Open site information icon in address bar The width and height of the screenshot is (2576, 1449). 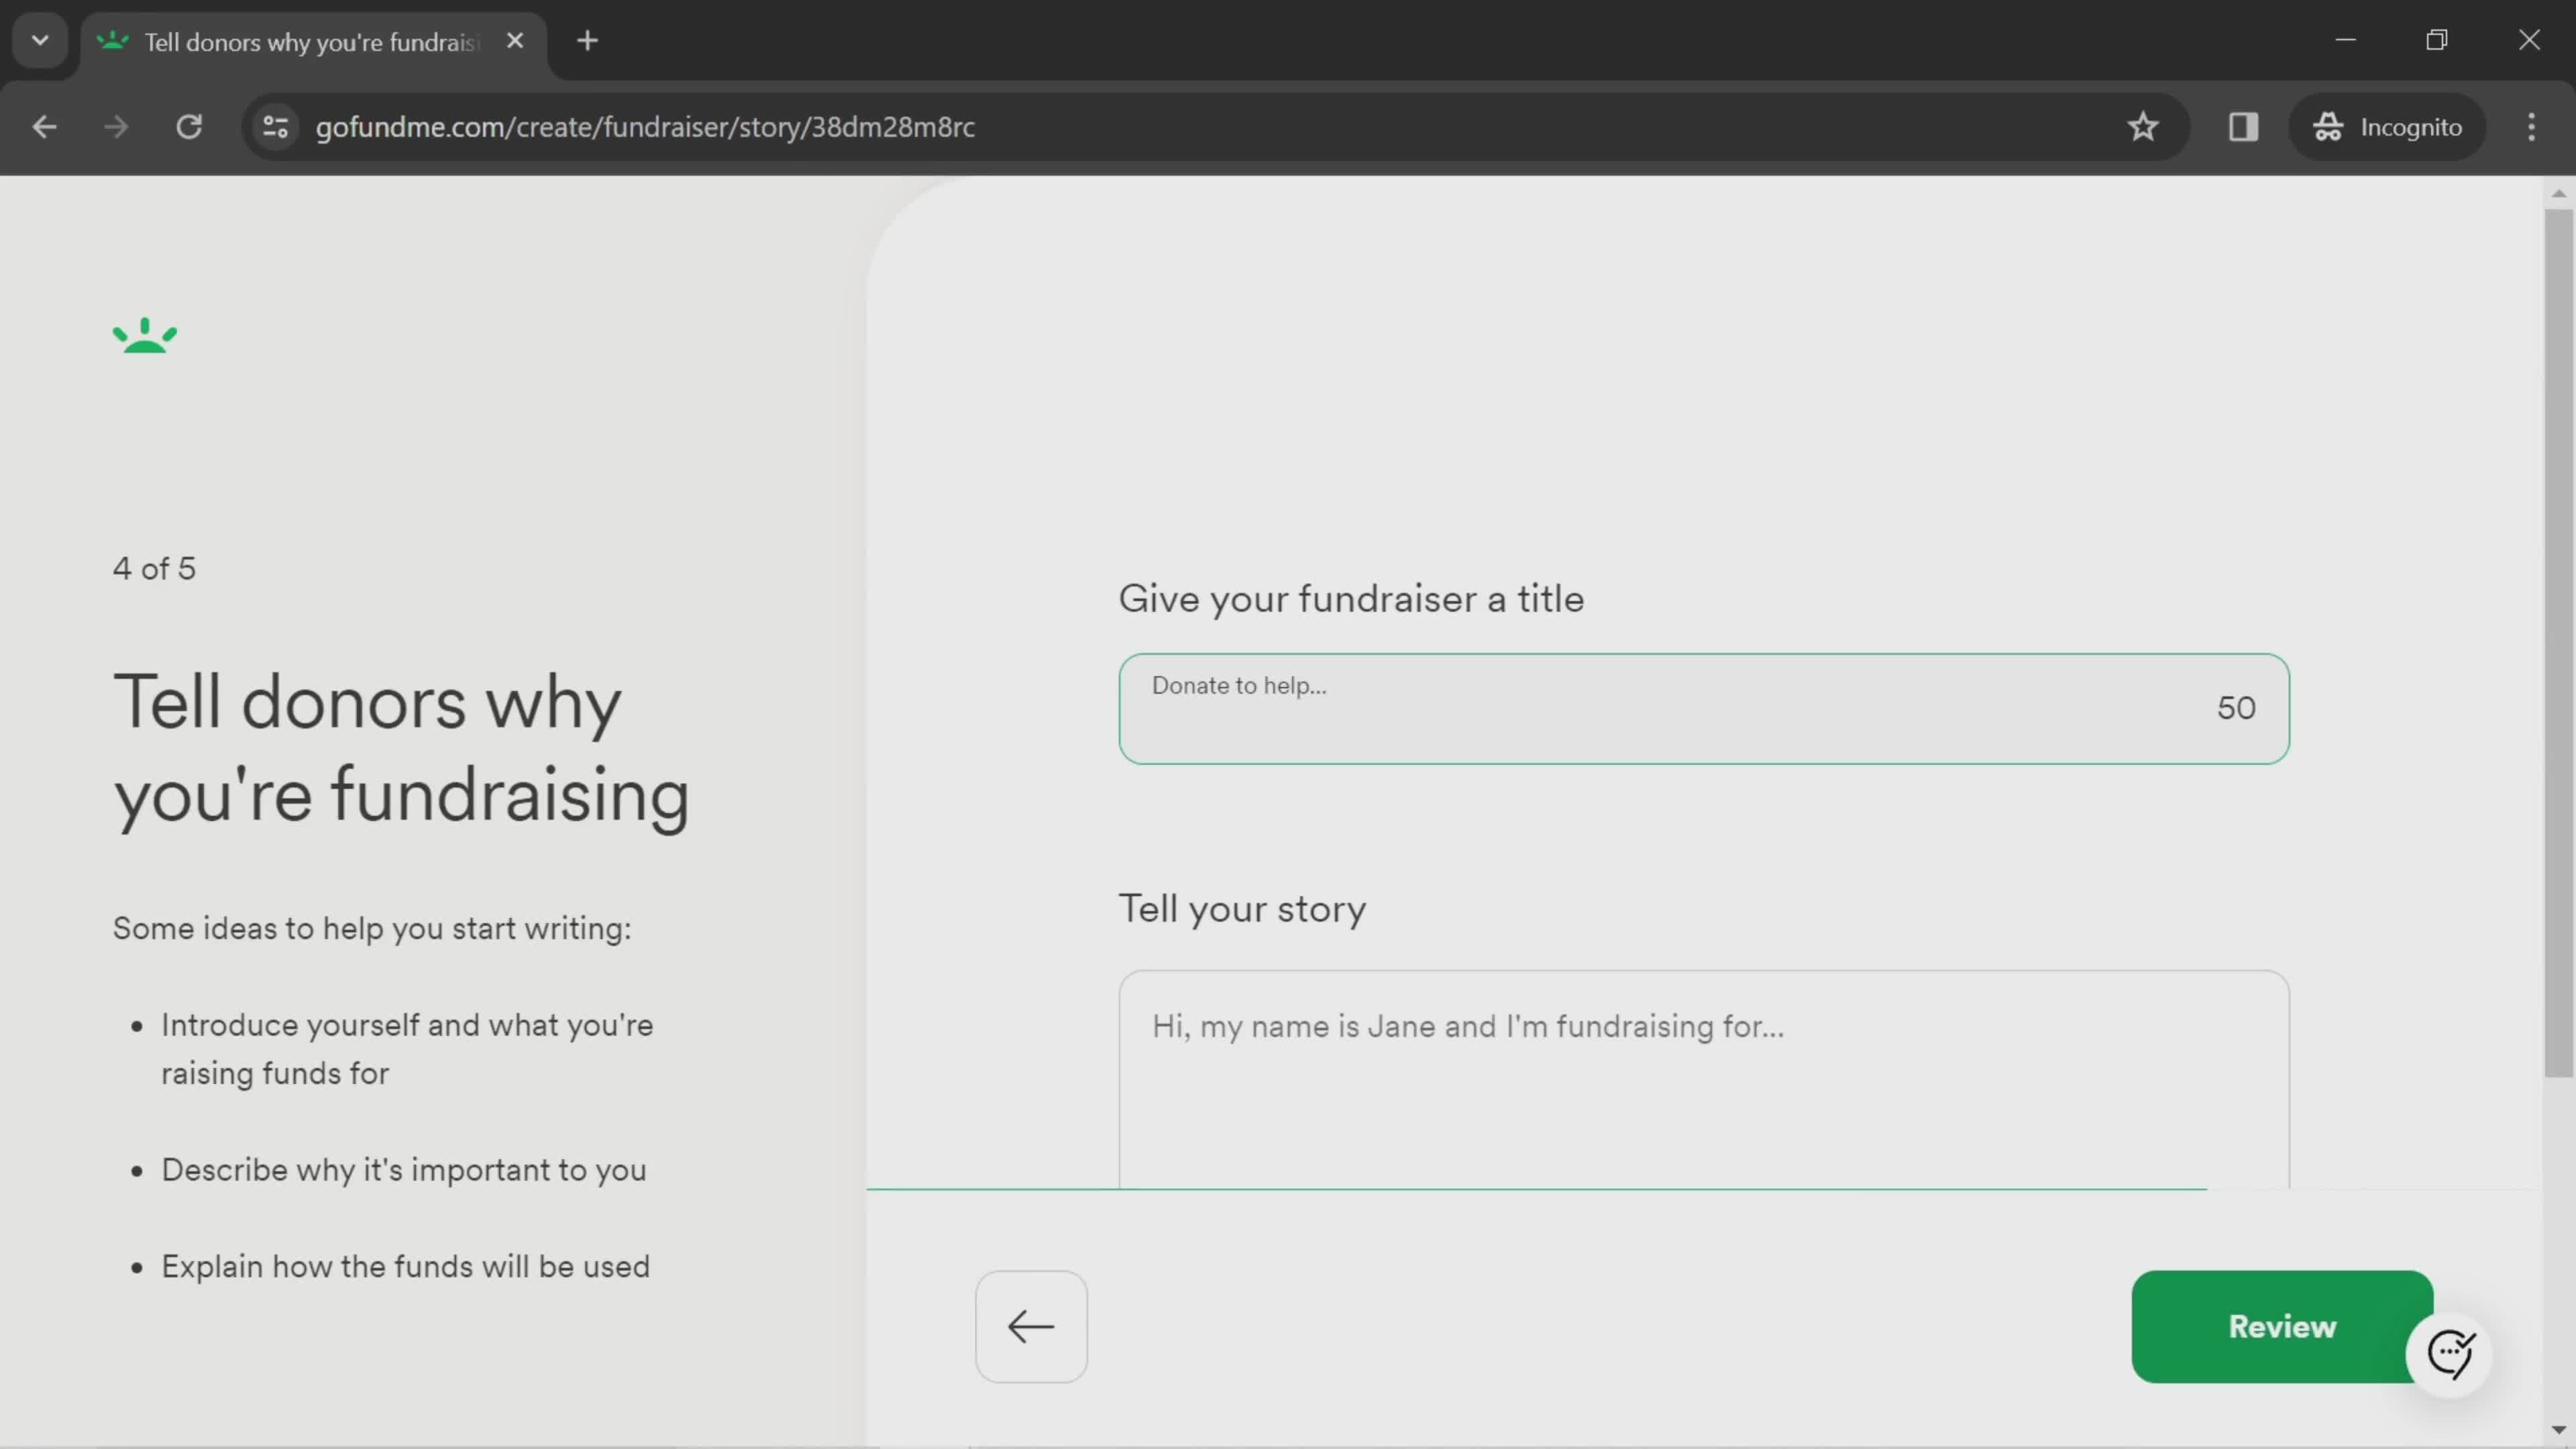click(276, 127)
